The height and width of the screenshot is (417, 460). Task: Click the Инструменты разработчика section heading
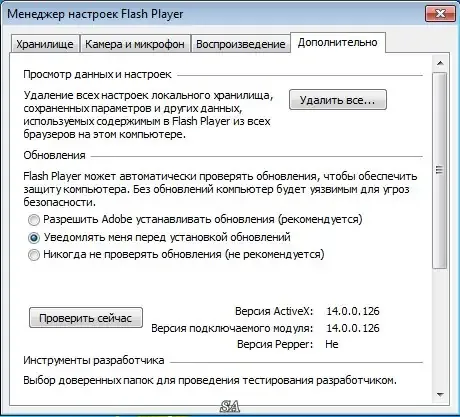[94, 360]
